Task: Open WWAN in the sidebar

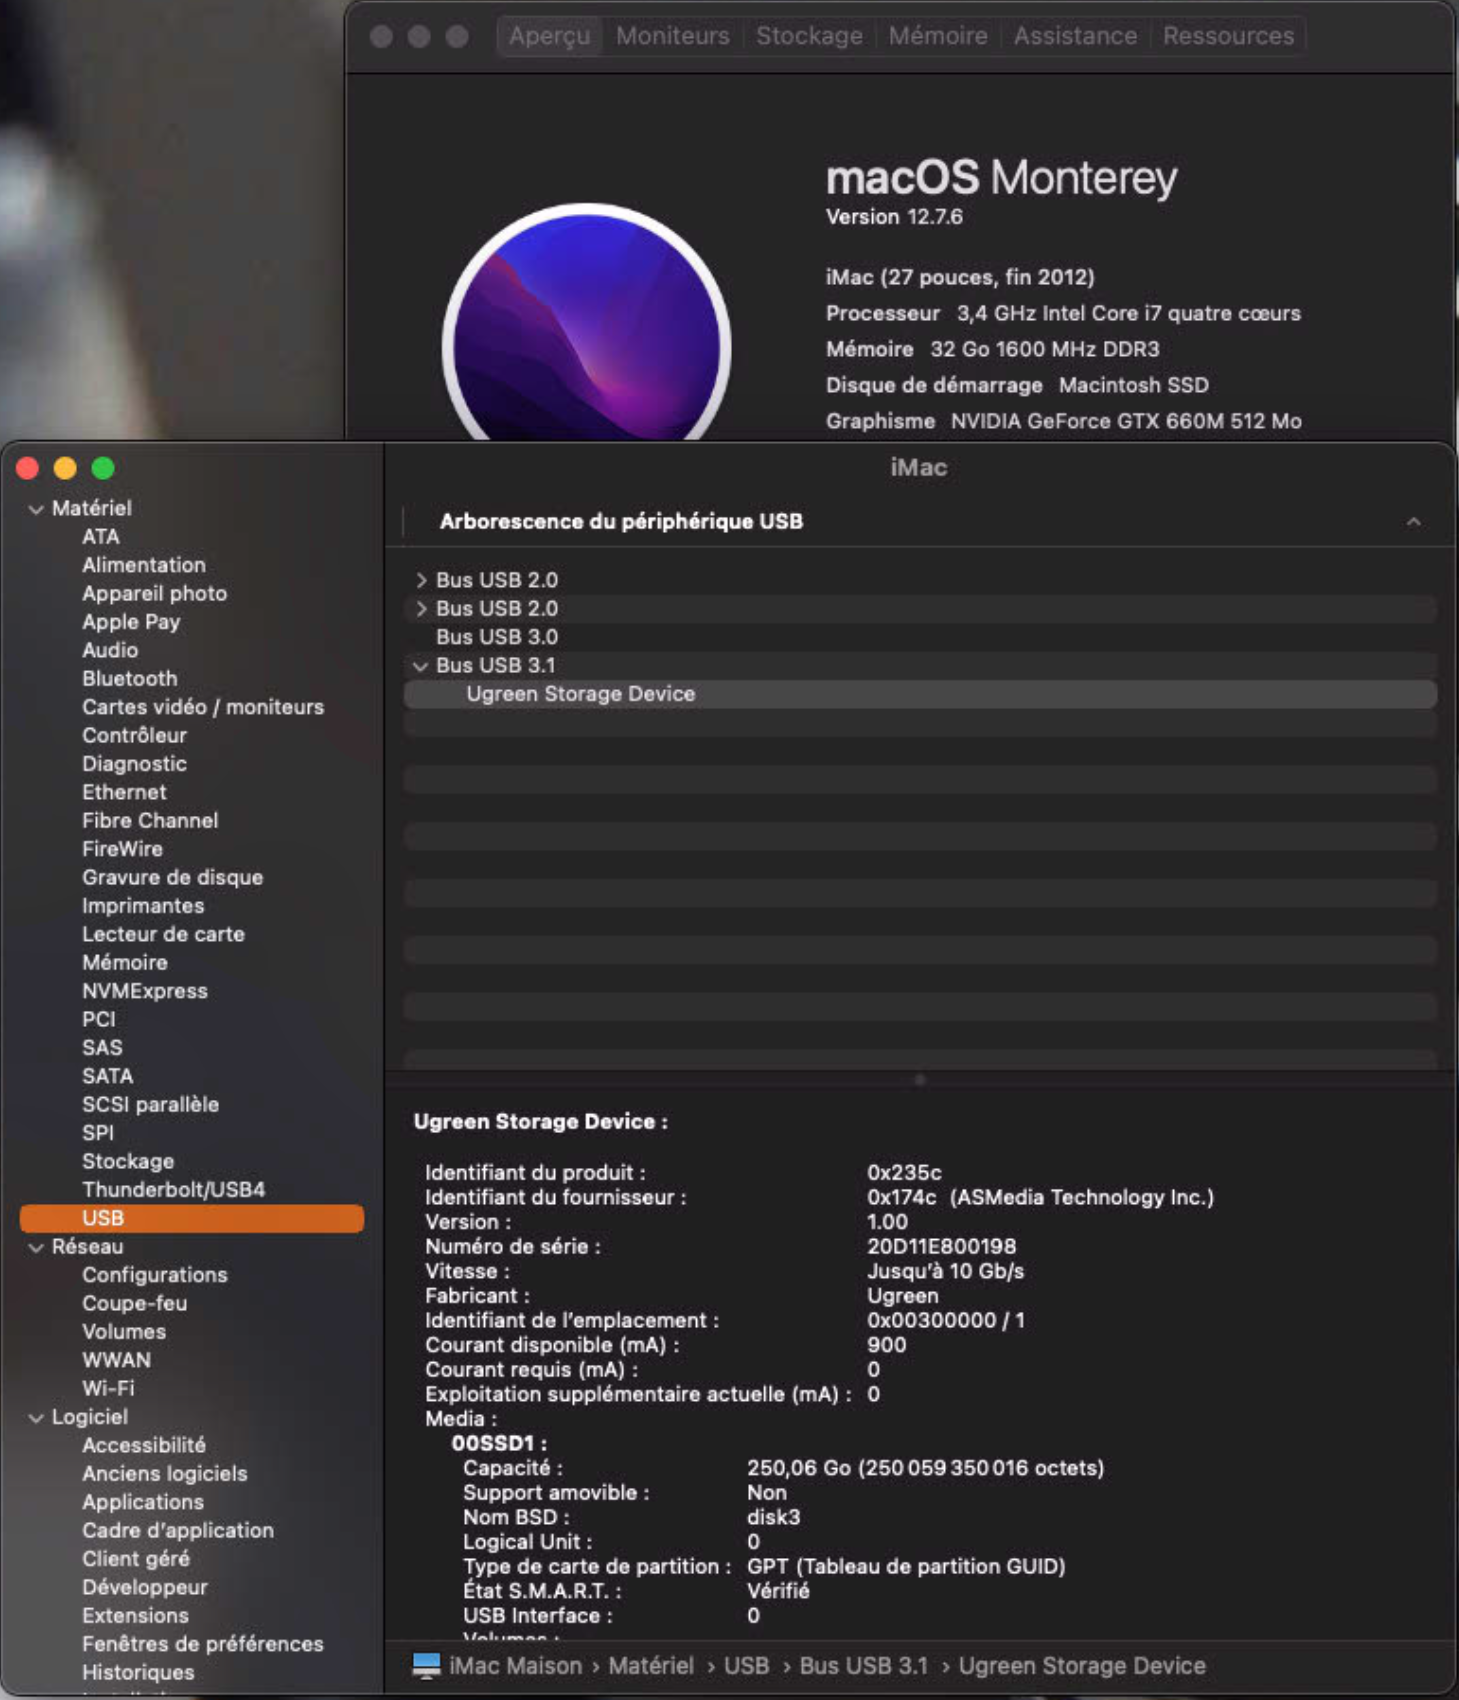Action: click(117, 1360)
